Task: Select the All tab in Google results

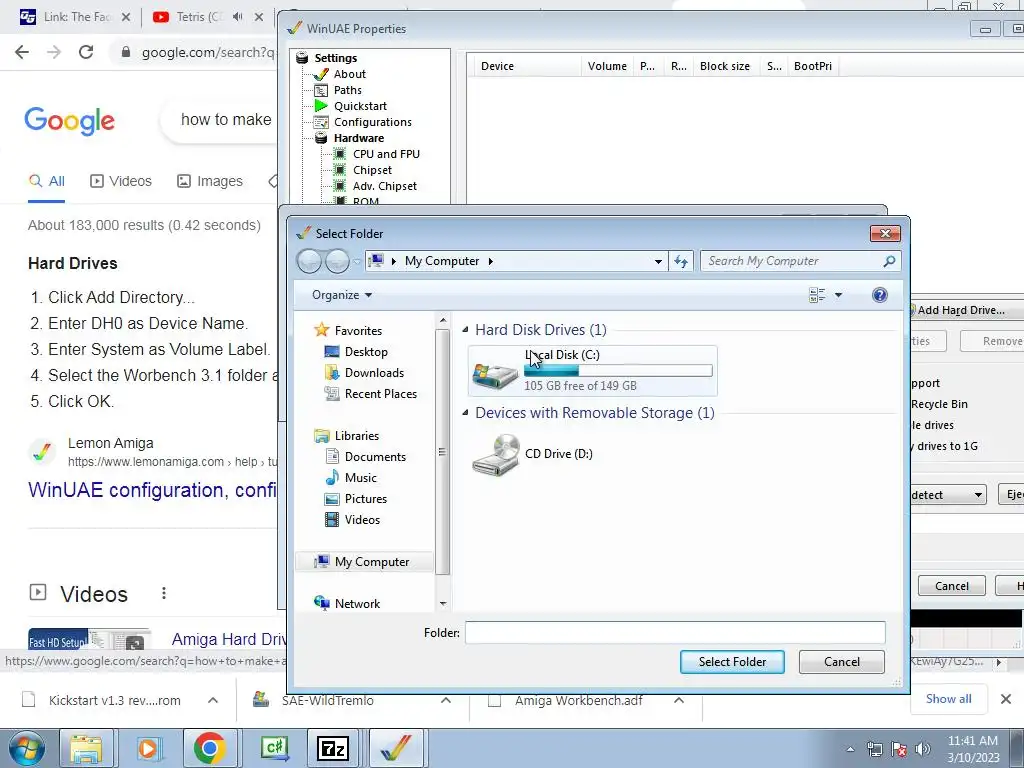Action: (x=46, y=182)
